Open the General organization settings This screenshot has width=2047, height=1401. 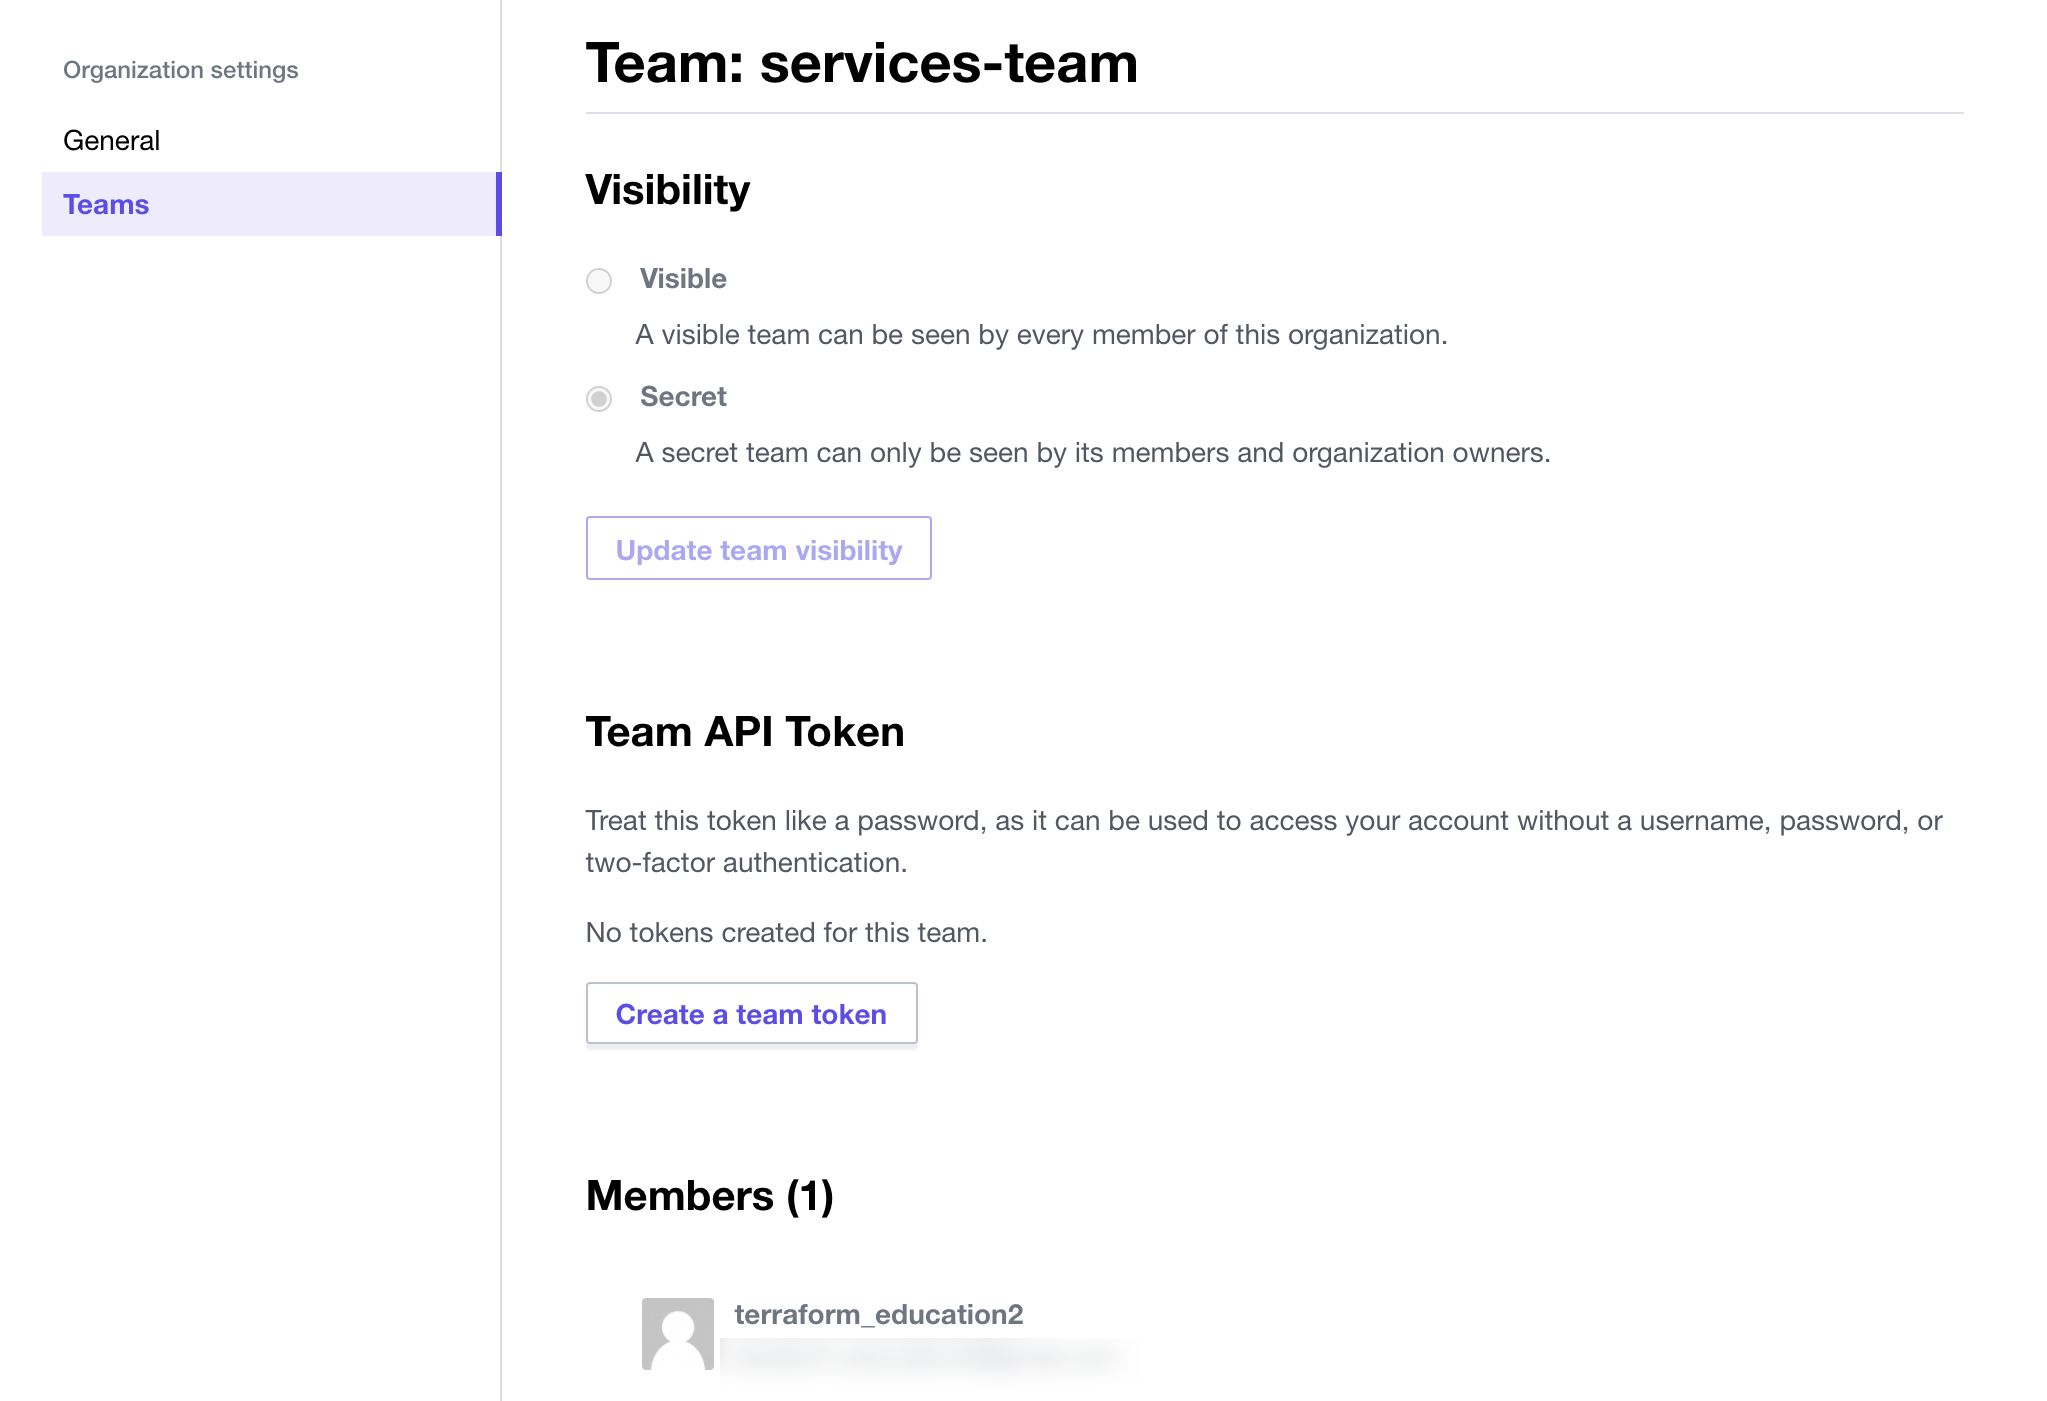coord(111,140)
